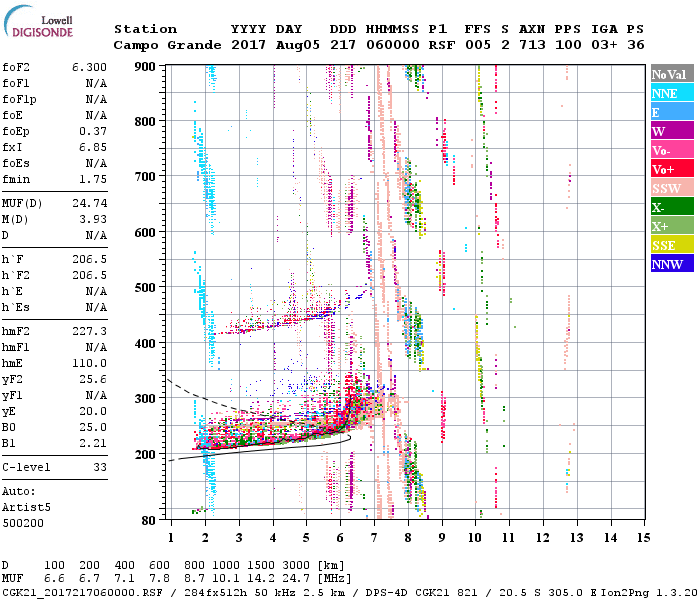
Task: Click the cyan NNE legend swatch
Action: click(x=671, y=93)
